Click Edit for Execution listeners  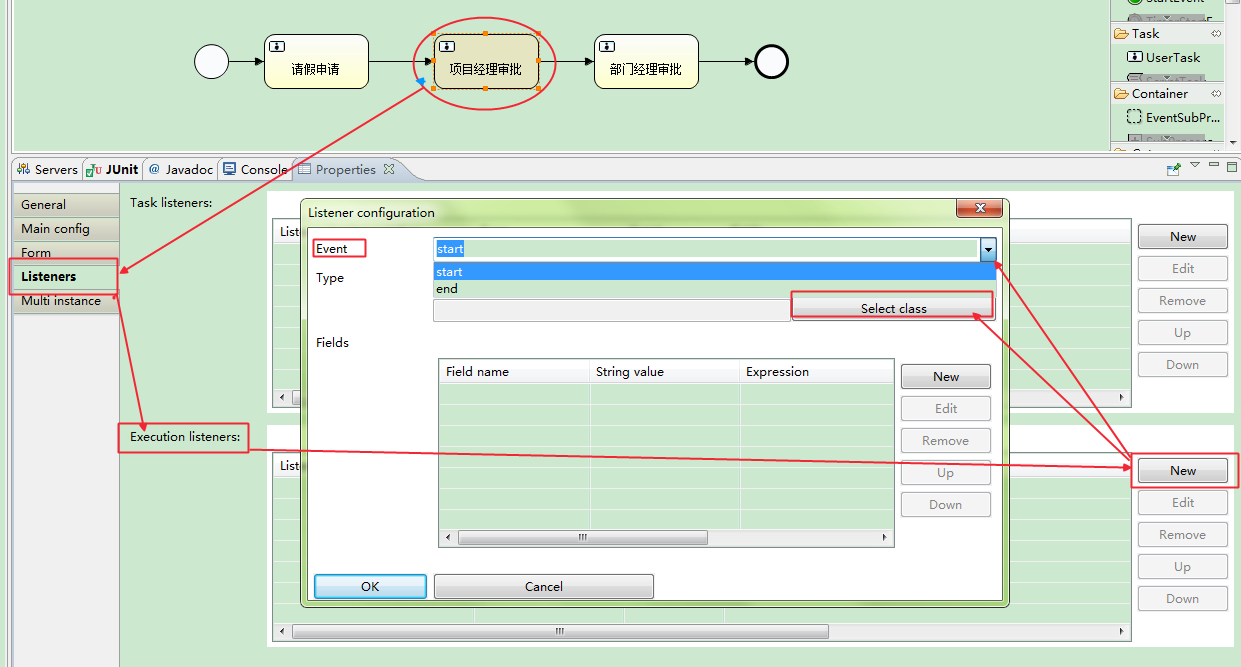coord(1183,502)
